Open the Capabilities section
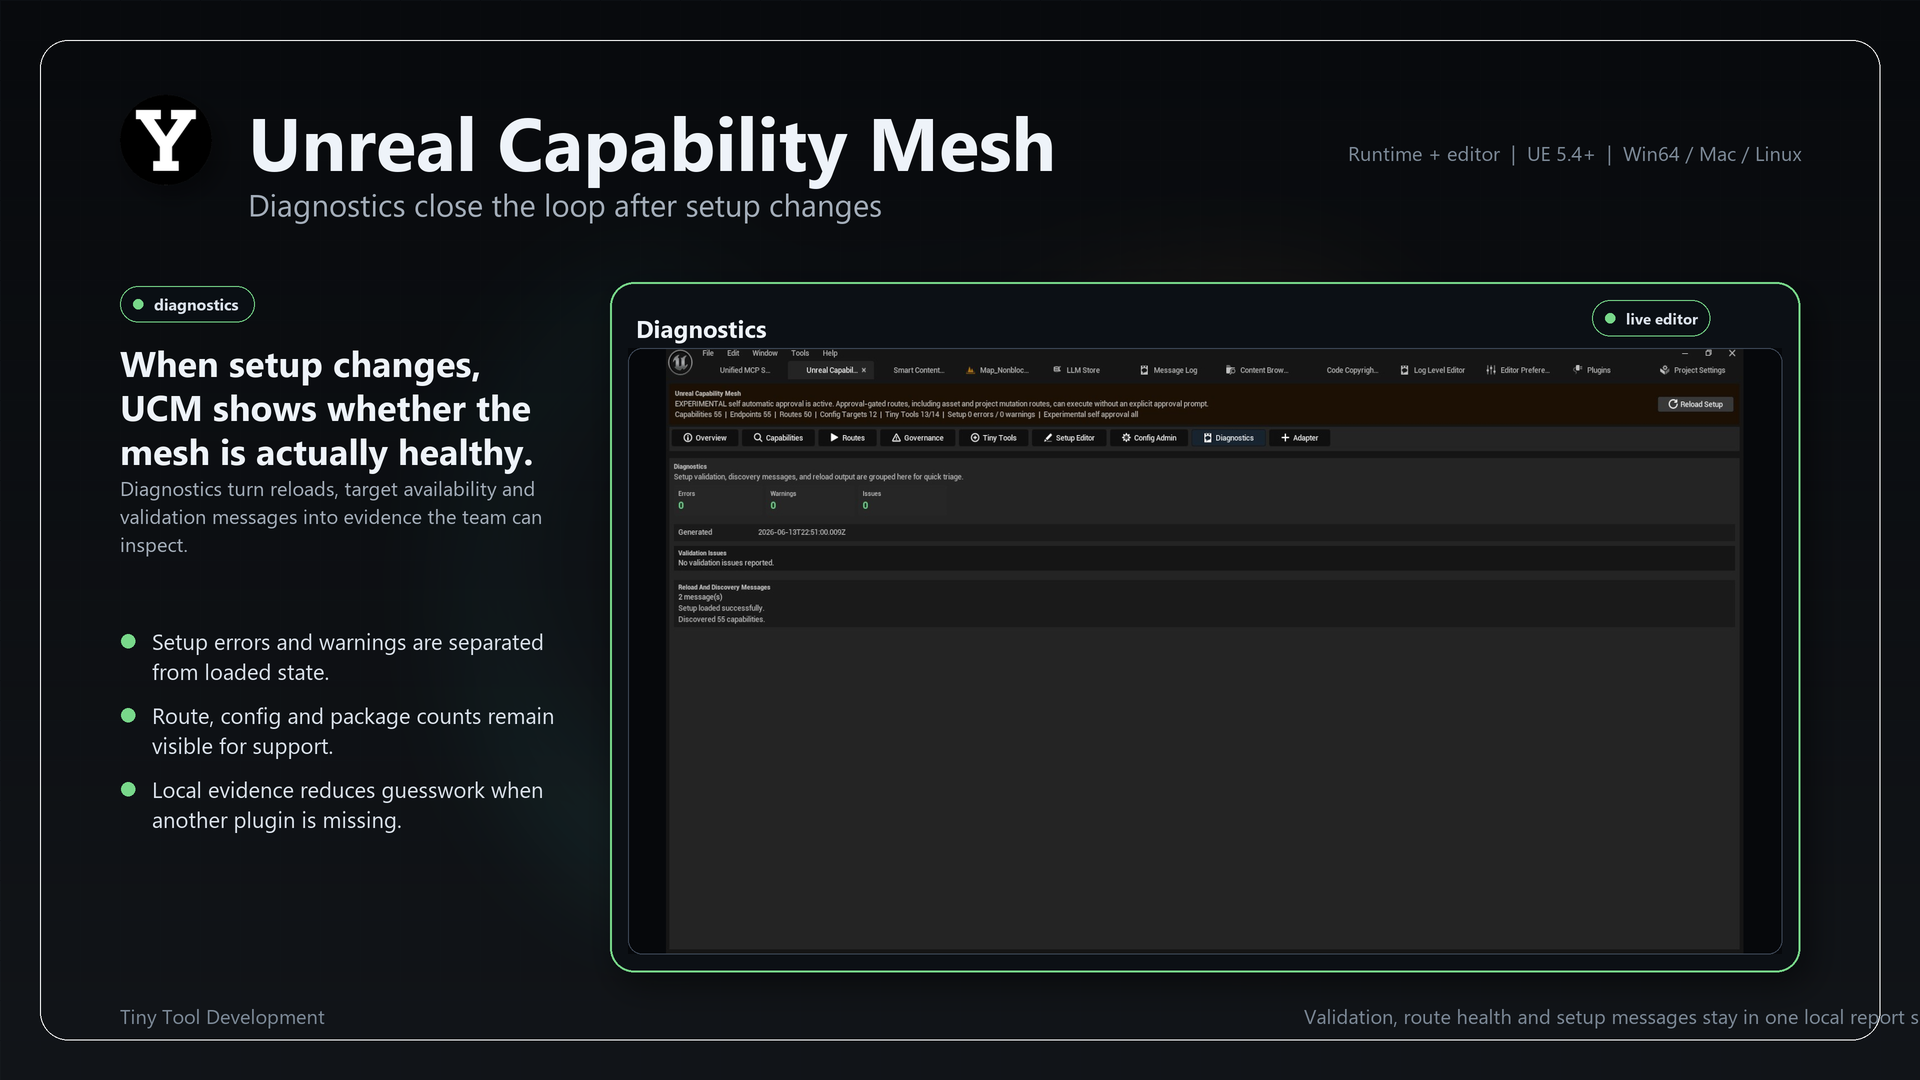1920x1080 pixels. pos(779,438)
